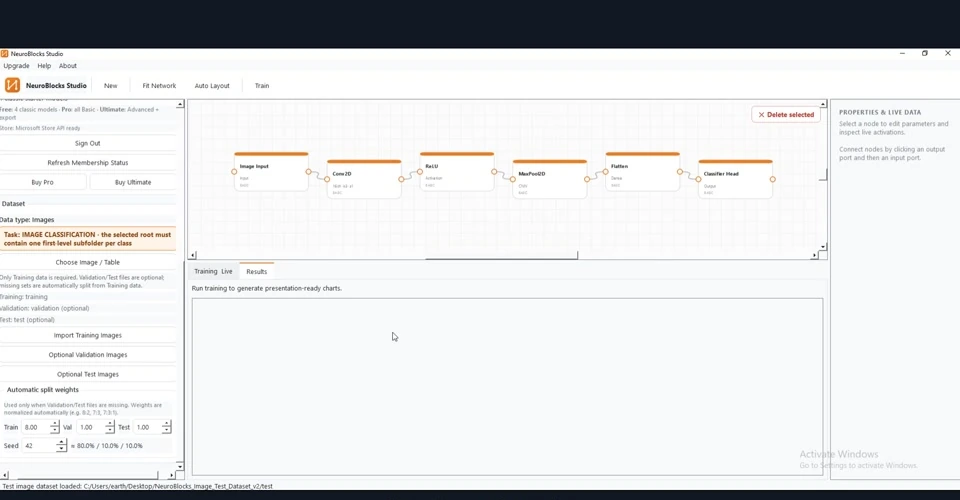Viewport: 960px width, 500px height.
Task: Switch to the Training Live tab
Action: click(213, 271)
